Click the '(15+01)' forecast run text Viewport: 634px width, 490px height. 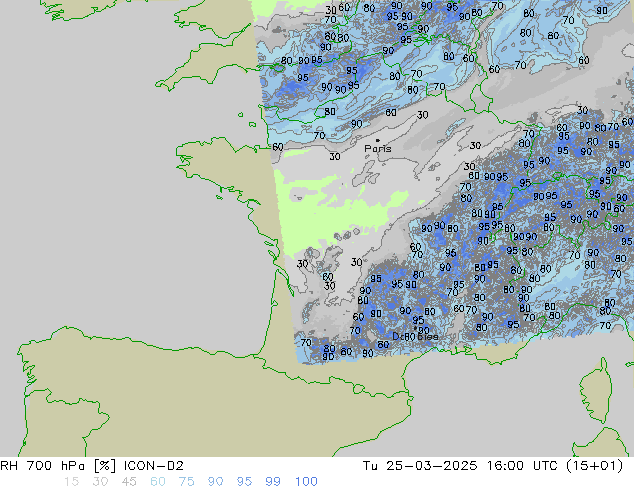pyautogui.click(x=595, y=466)
